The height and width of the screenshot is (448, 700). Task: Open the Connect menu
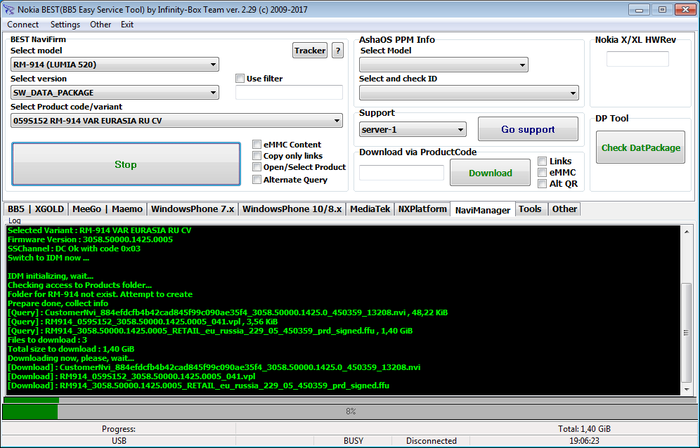coord(23,25)
